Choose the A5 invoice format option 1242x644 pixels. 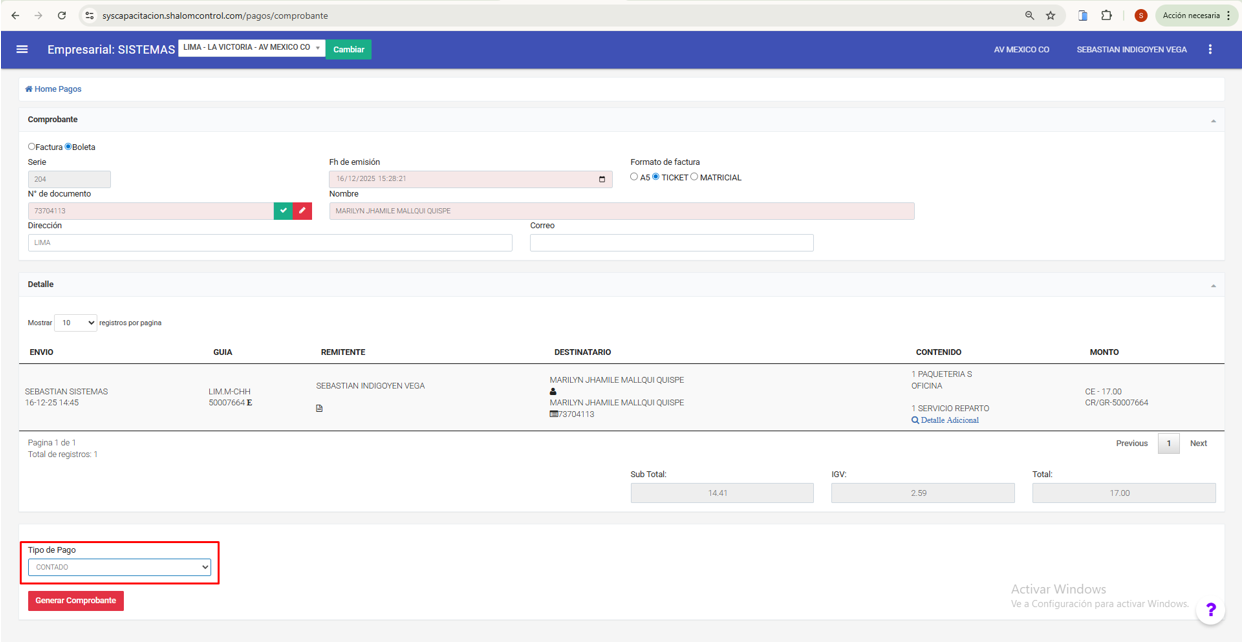tap(634, 177)
